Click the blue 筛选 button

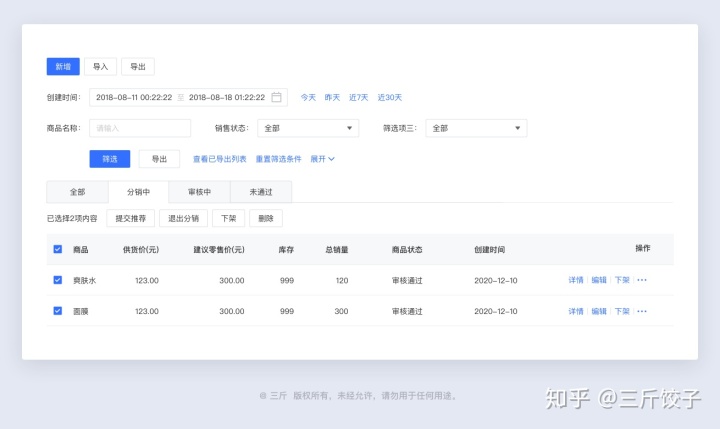[110, 159]
